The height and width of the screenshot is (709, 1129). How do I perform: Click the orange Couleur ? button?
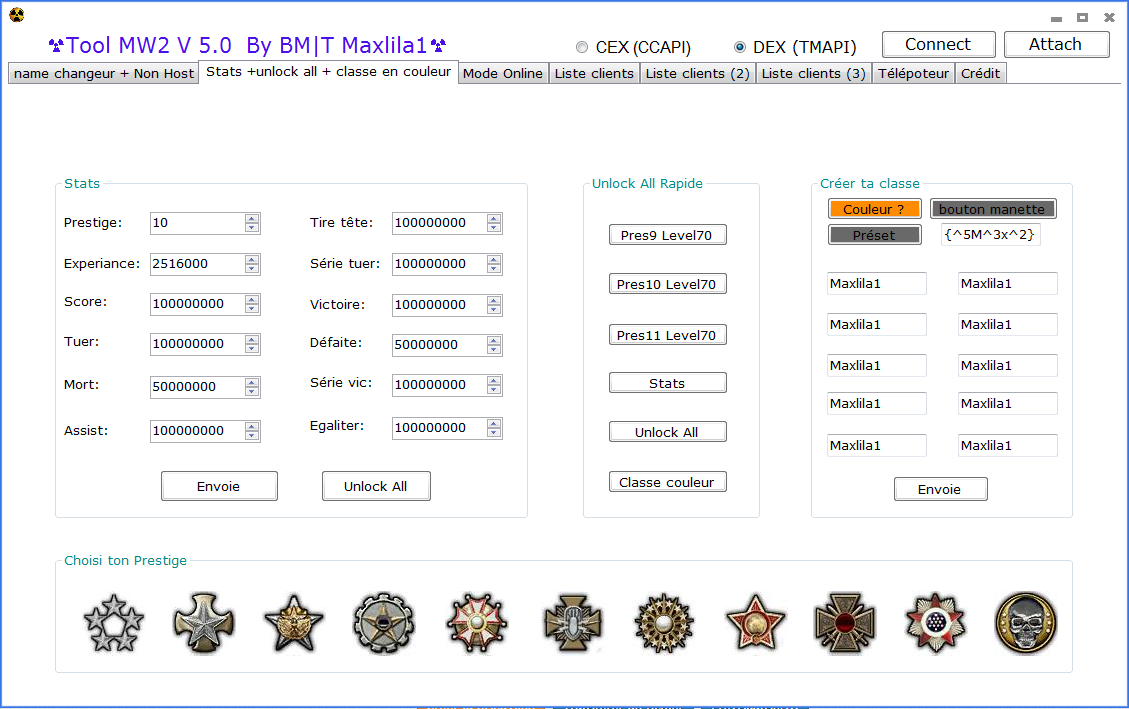(x=874, y=209)
